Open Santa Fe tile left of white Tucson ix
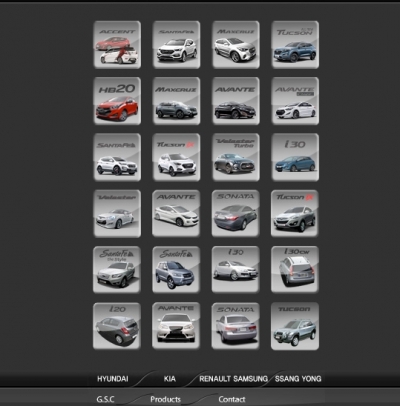 [x=117, y=157]
